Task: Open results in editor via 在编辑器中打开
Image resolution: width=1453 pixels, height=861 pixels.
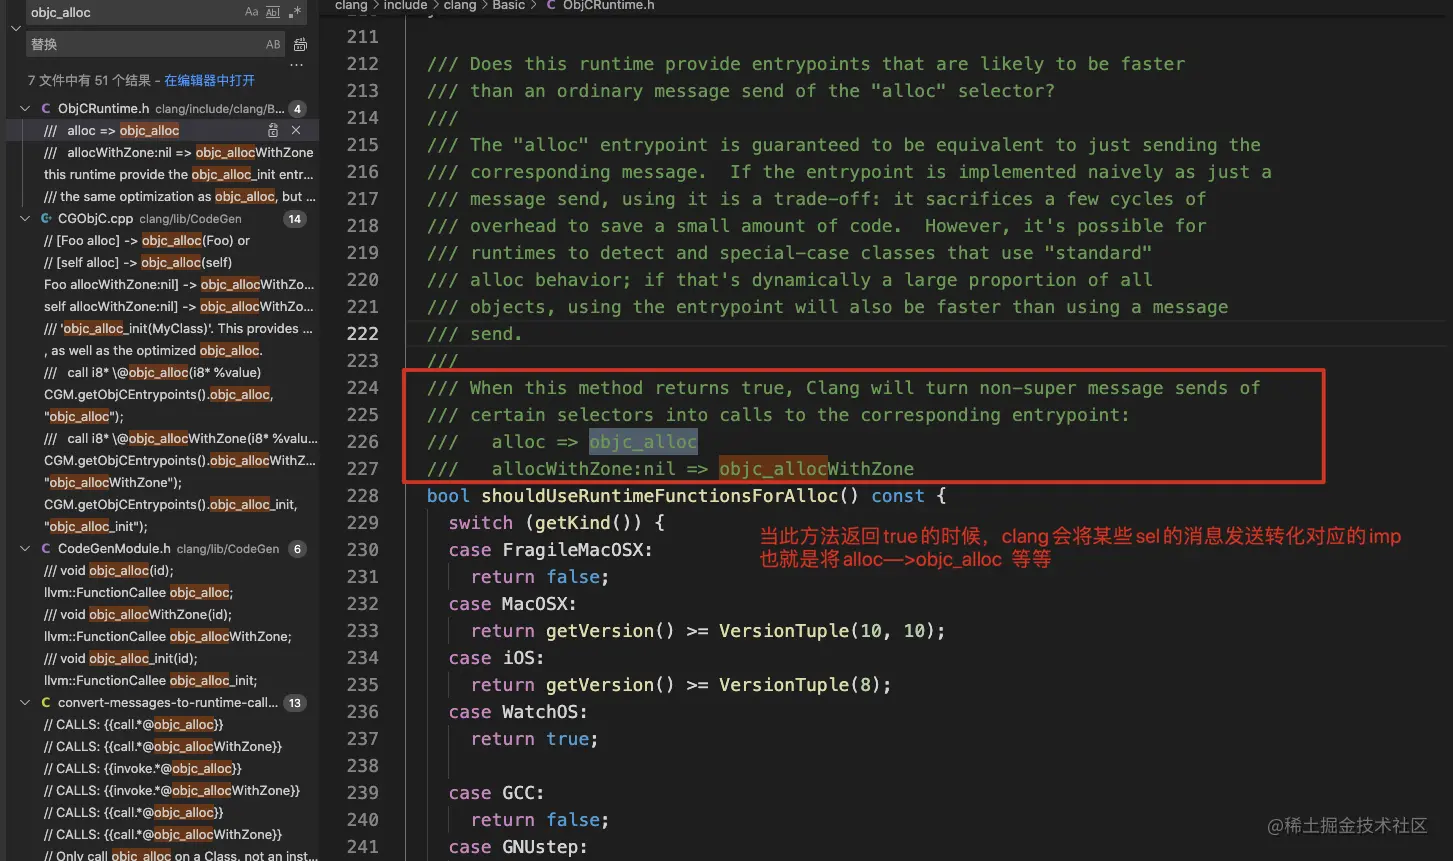Action: [x=209, y=80]
